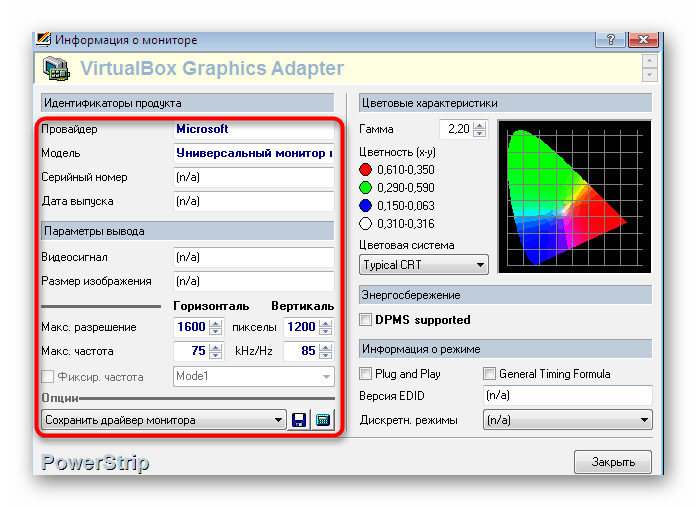Click the VirtualBox Graphics Adapter title

(x=212, y=68)
